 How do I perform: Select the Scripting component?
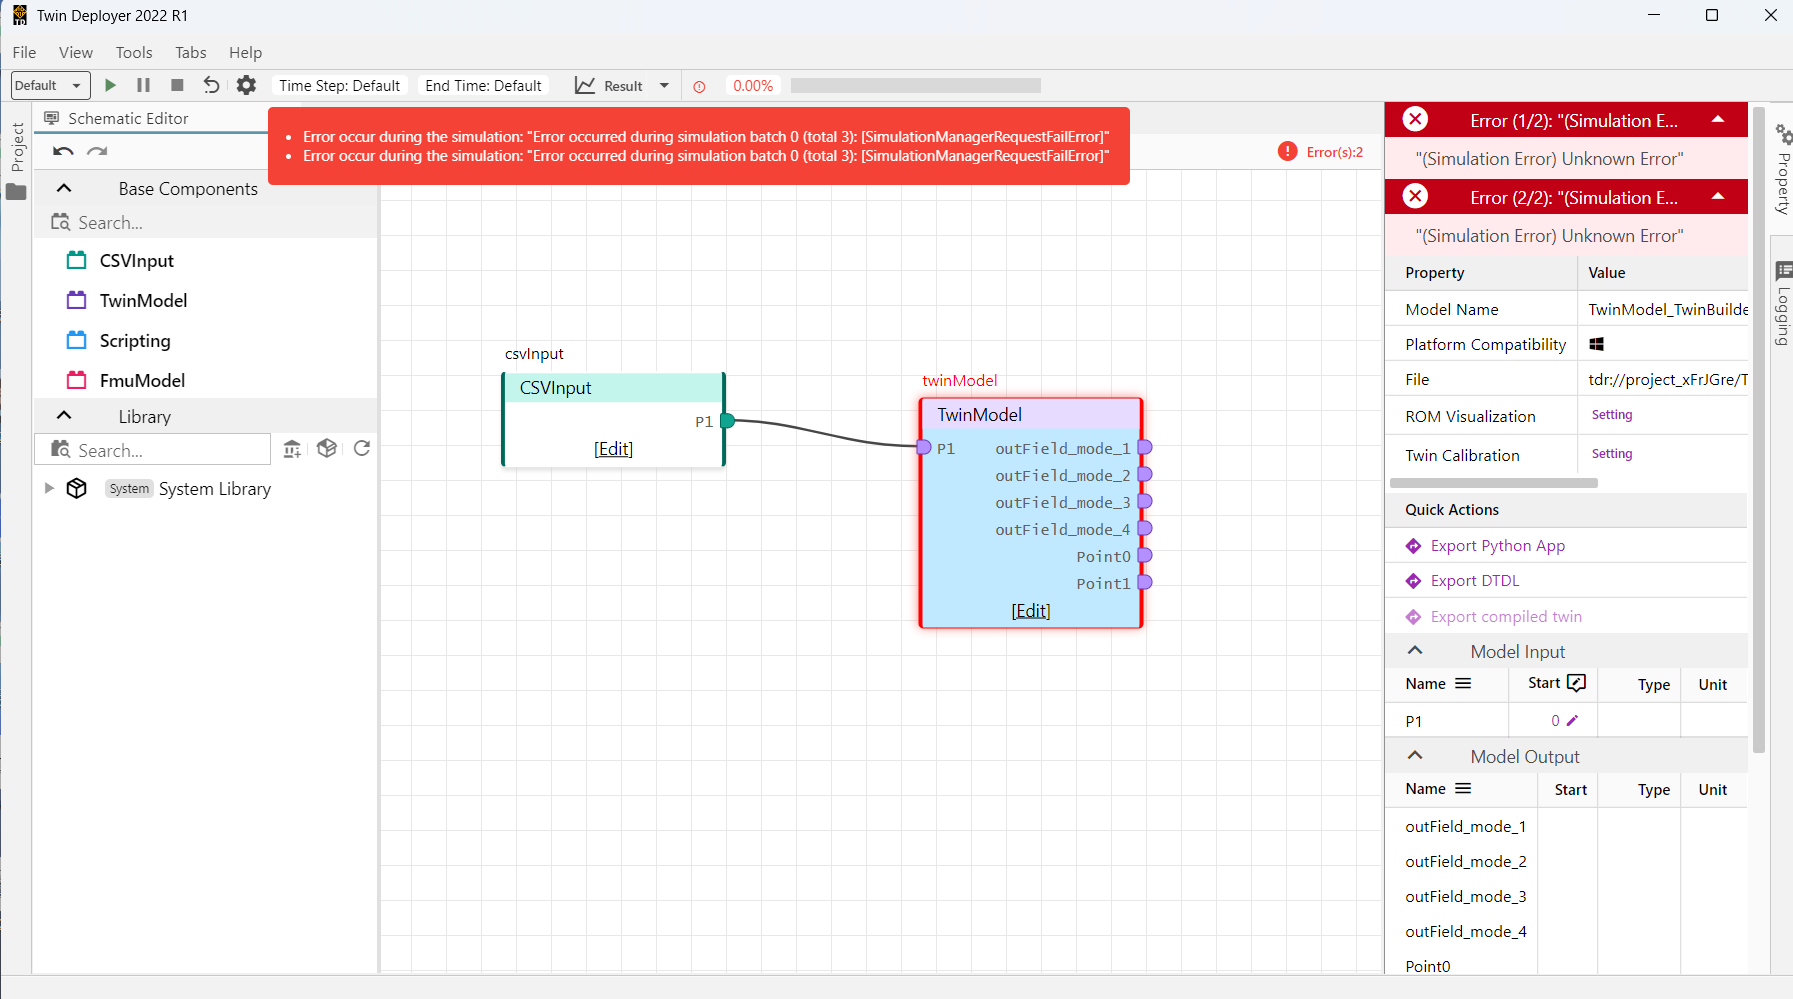(x=135, y=341)
